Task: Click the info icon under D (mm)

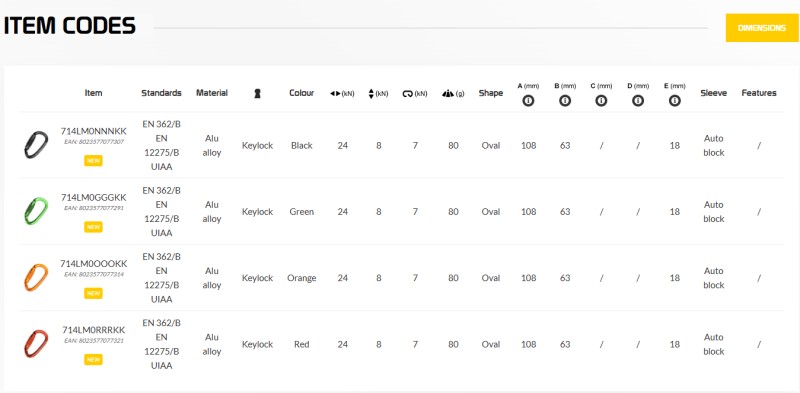Action: pyautogui.click(x=638, y=101)
